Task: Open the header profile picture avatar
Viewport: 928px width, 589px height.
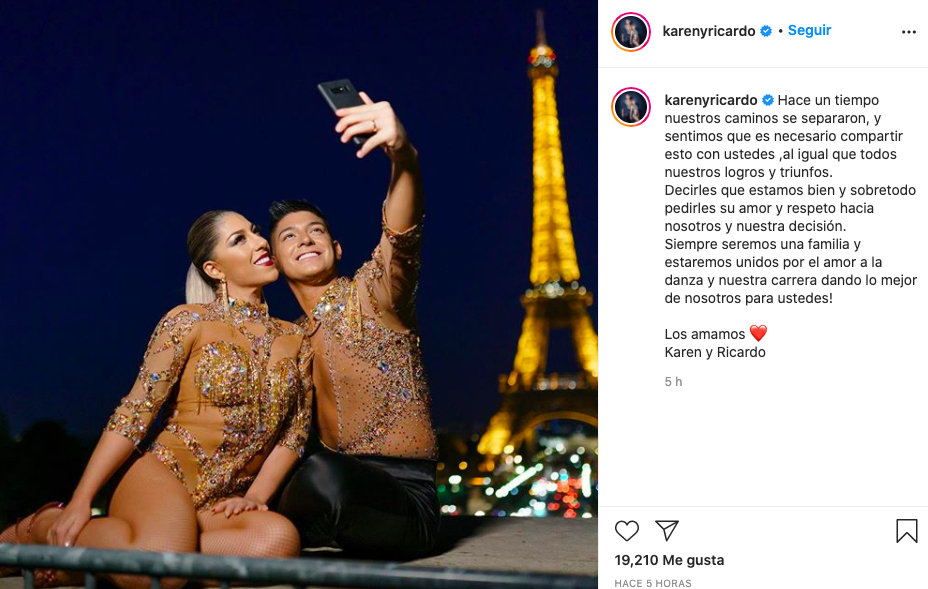Action: click(631, 31)
